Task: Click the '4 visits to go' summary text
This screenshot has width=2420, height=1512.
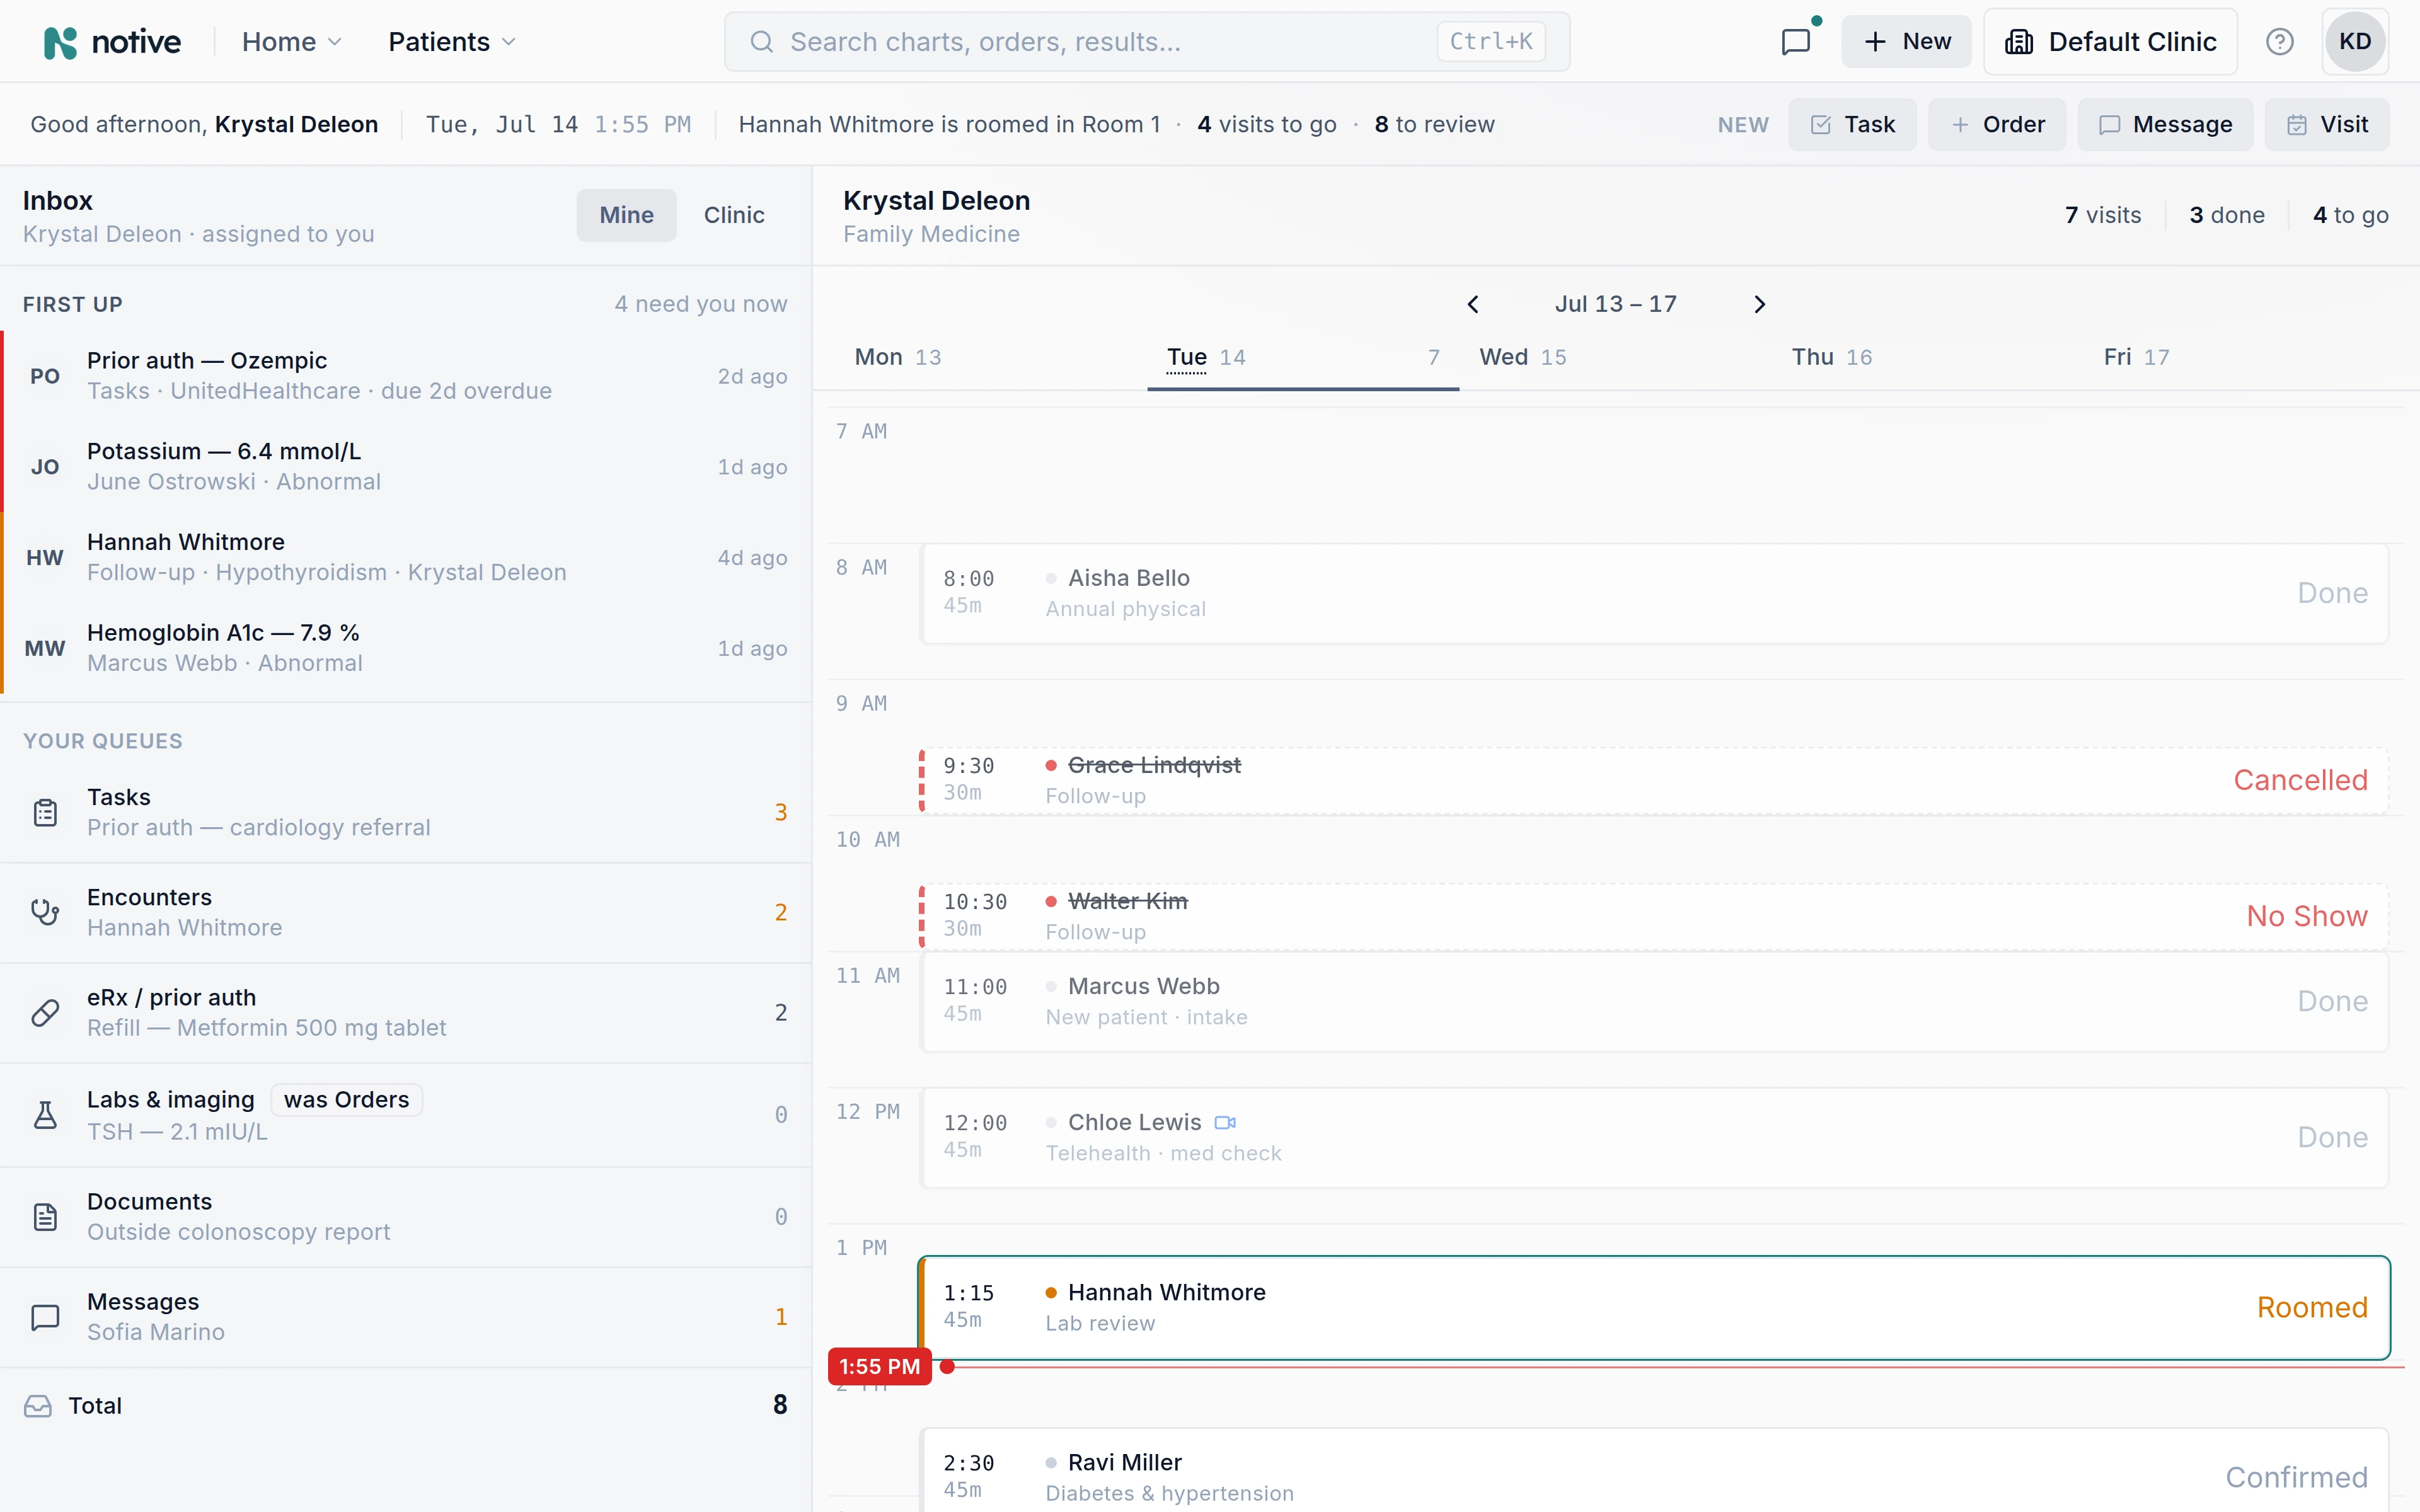Action: coord(1267,125)
